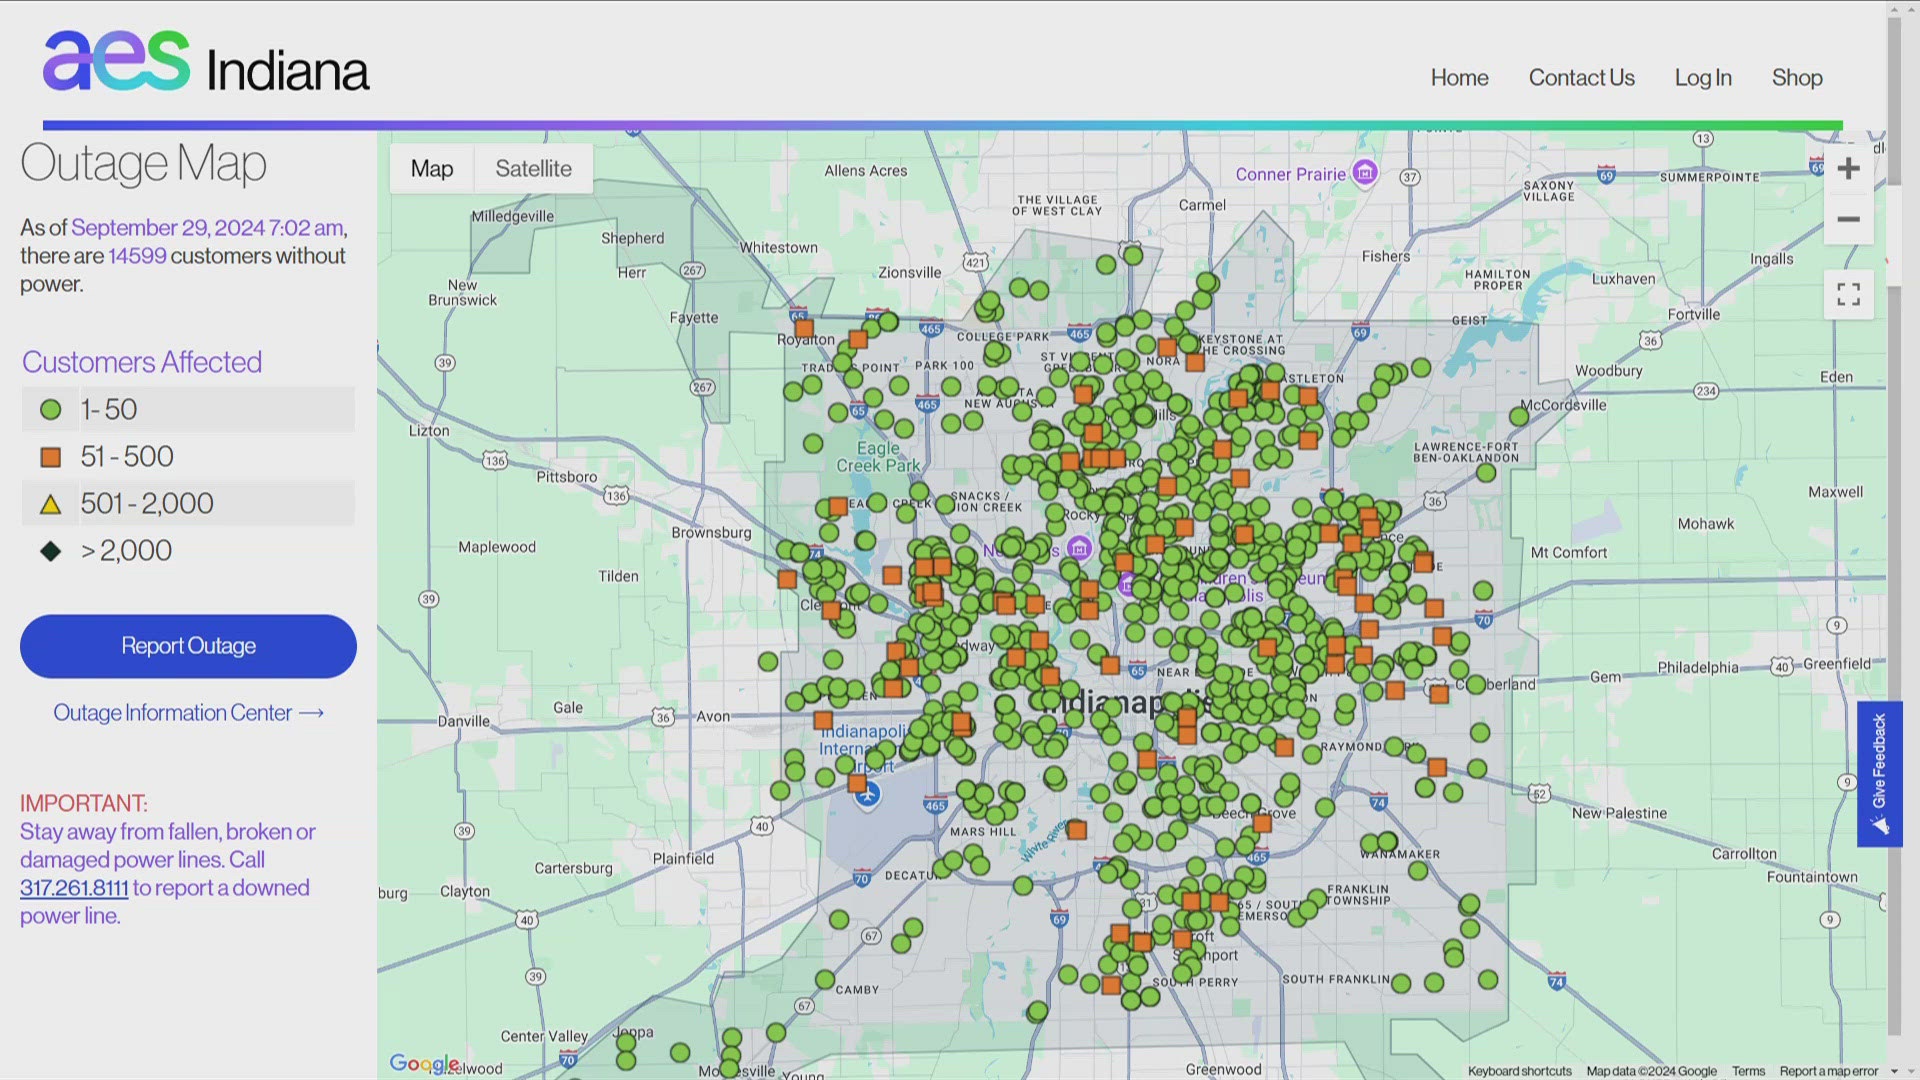The width and height of the screenshot is (1920, 1080).
Task: Switch to Satellite view tab
Action: click(533, 168)
